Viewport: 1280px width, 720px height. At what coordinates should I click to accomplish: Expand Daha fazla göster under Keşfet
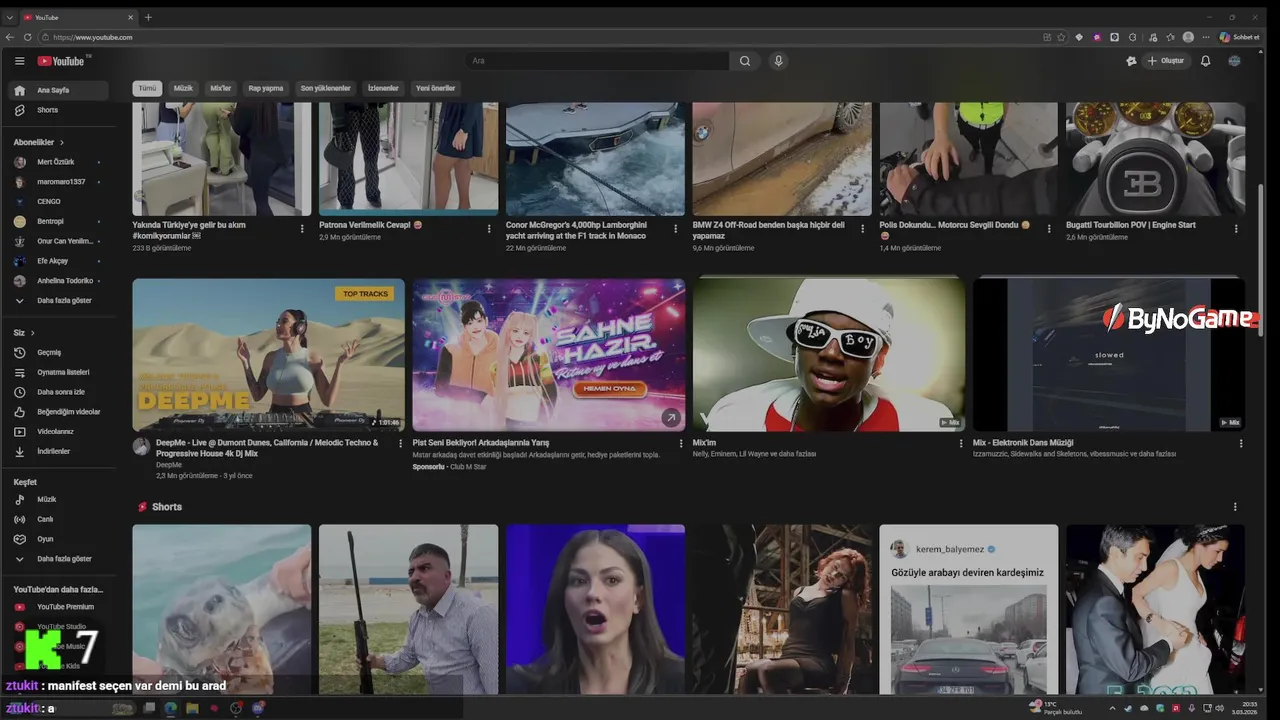(58, 559)
